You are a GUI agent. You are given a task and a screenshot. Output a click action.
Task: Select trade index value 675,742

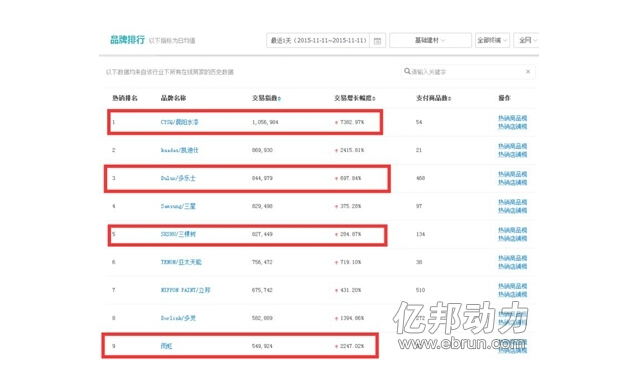[x=262, y=290]
